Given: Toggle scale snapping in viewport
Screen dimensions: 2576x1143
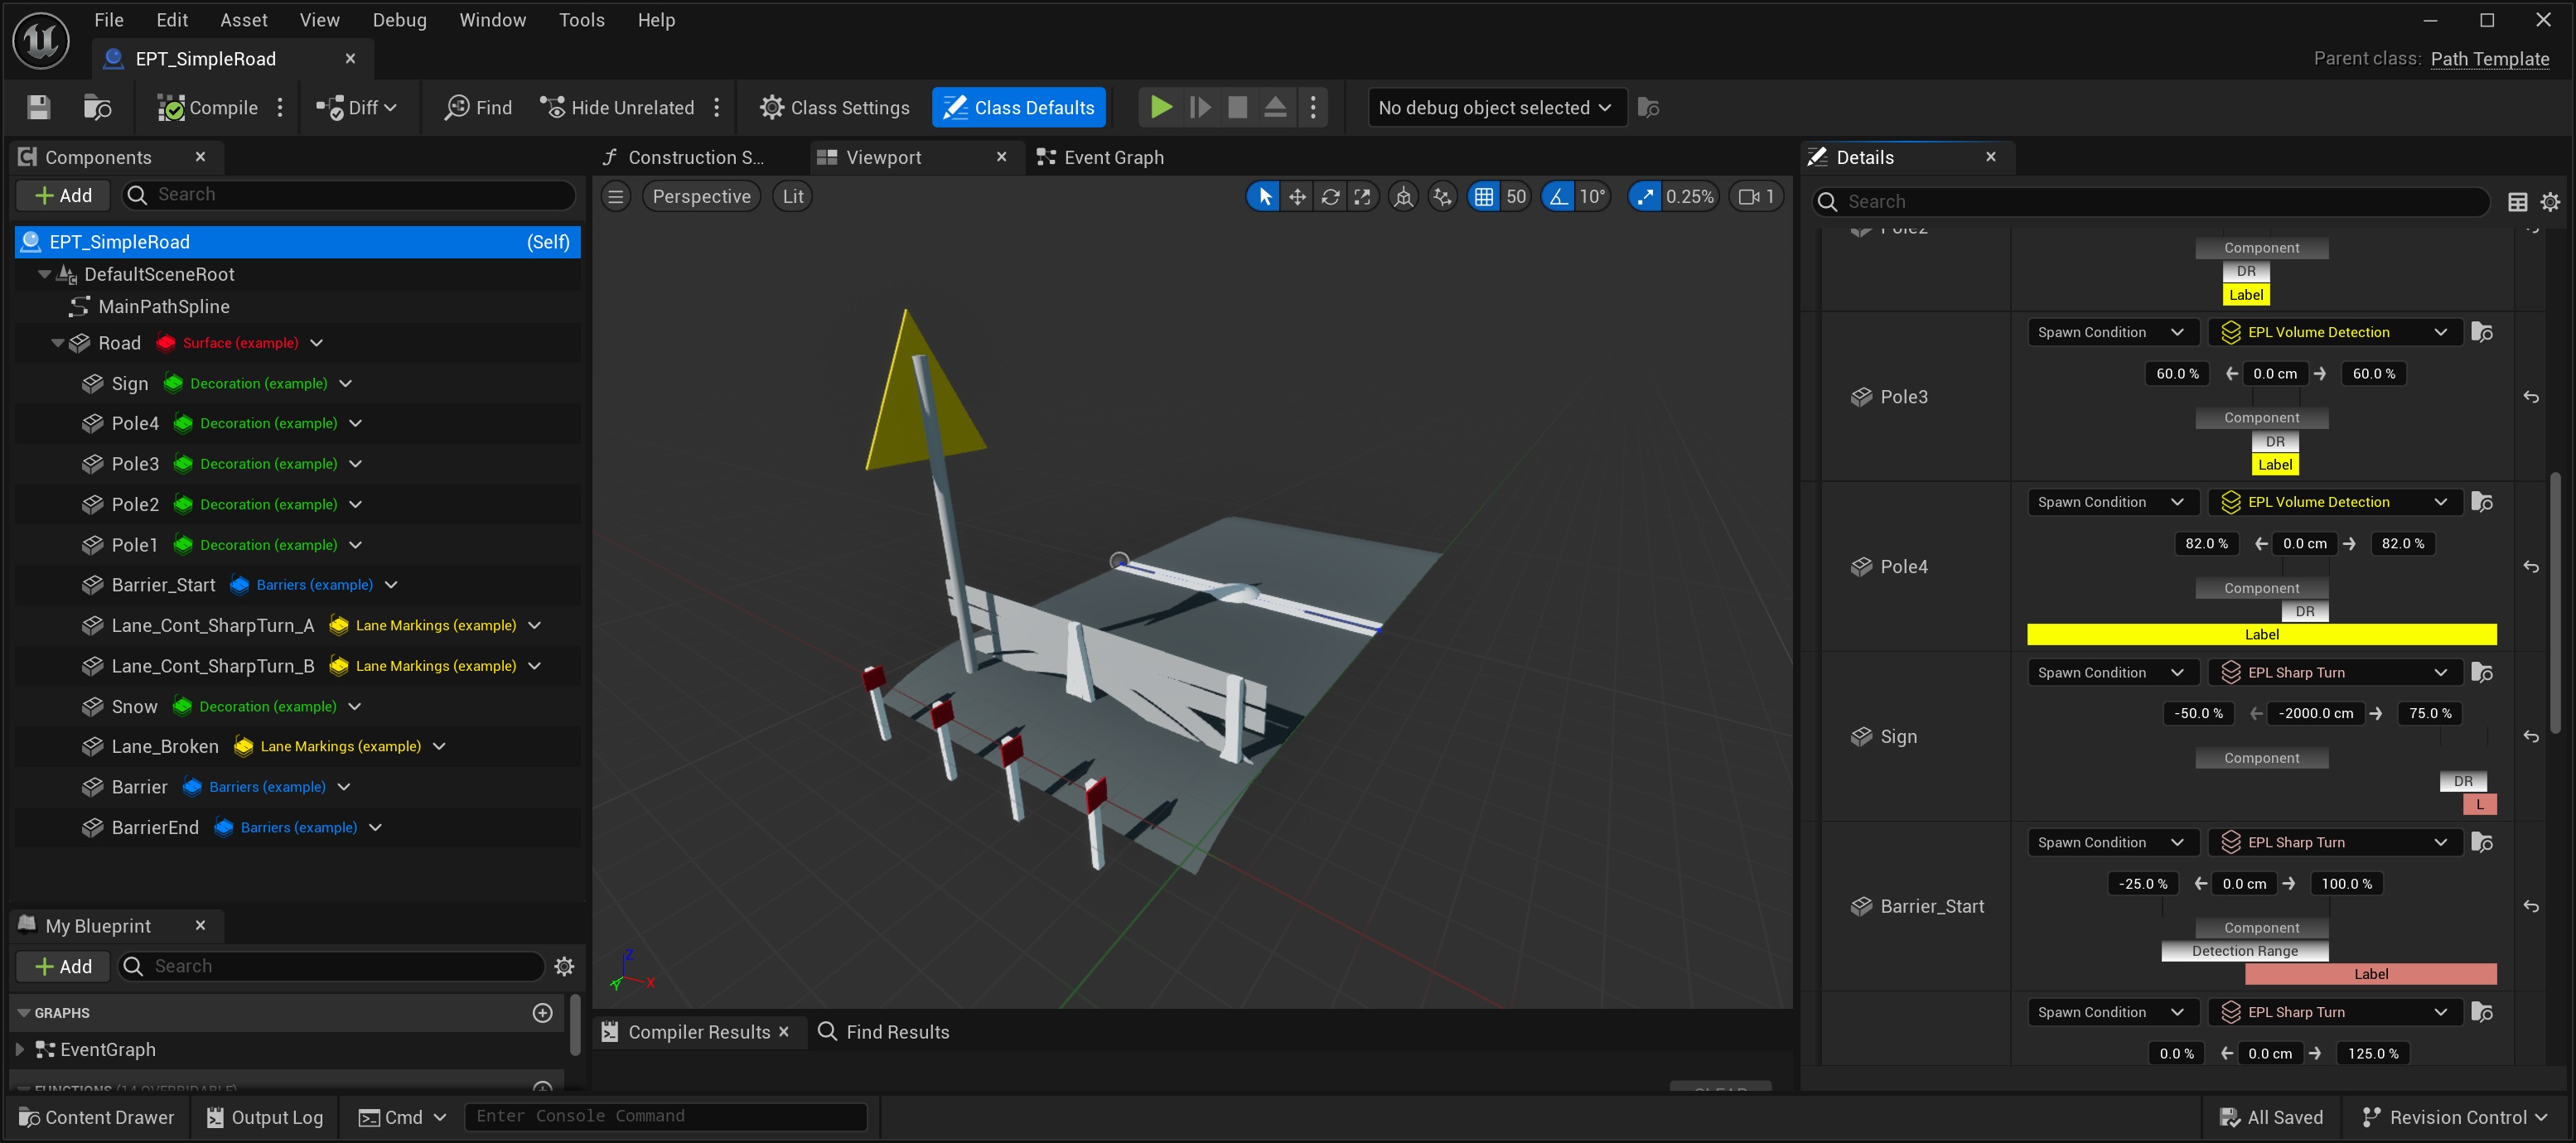Looking at the screenshot, I should [x=1645, y=197].
